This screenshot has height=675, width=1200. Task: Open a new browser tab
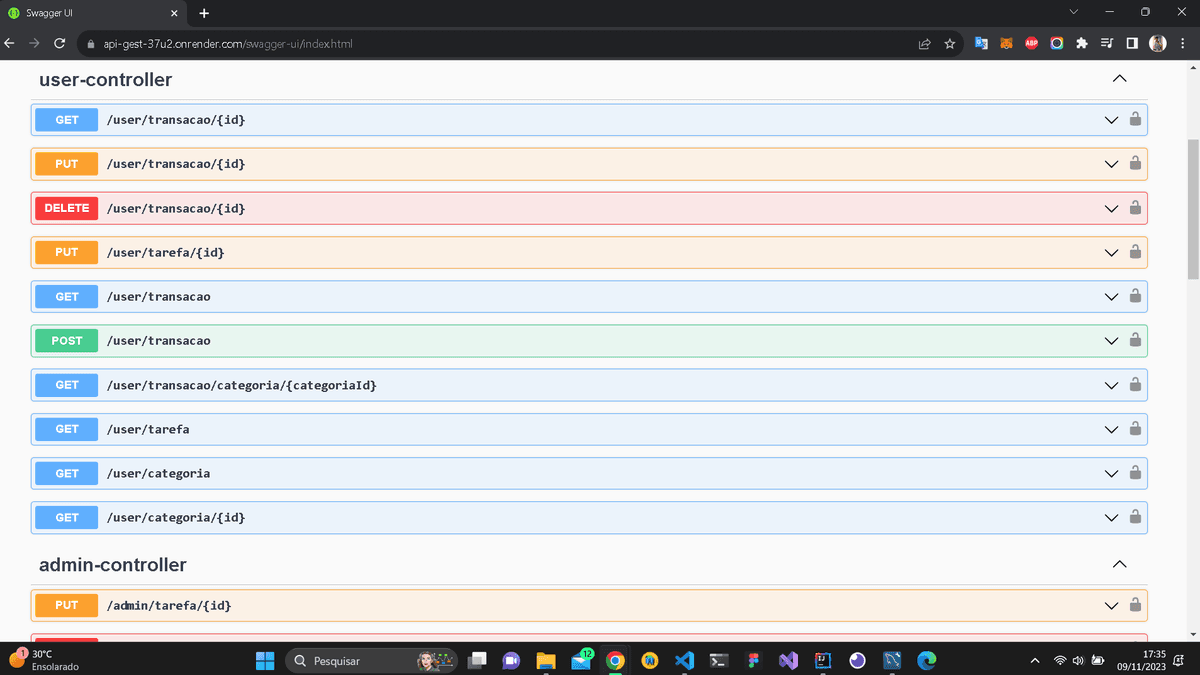[x=204, y=13]
